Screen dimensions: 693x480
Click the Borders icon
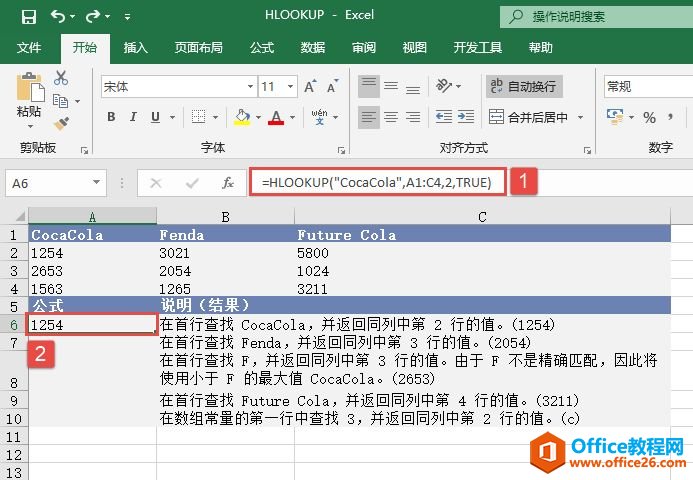(198, 117)
